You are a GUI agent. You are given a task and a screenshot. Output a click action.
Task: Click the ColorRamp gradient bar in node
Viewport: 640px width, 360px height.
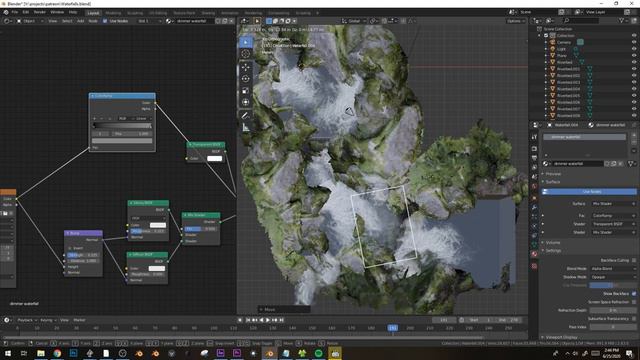[122, 126]
